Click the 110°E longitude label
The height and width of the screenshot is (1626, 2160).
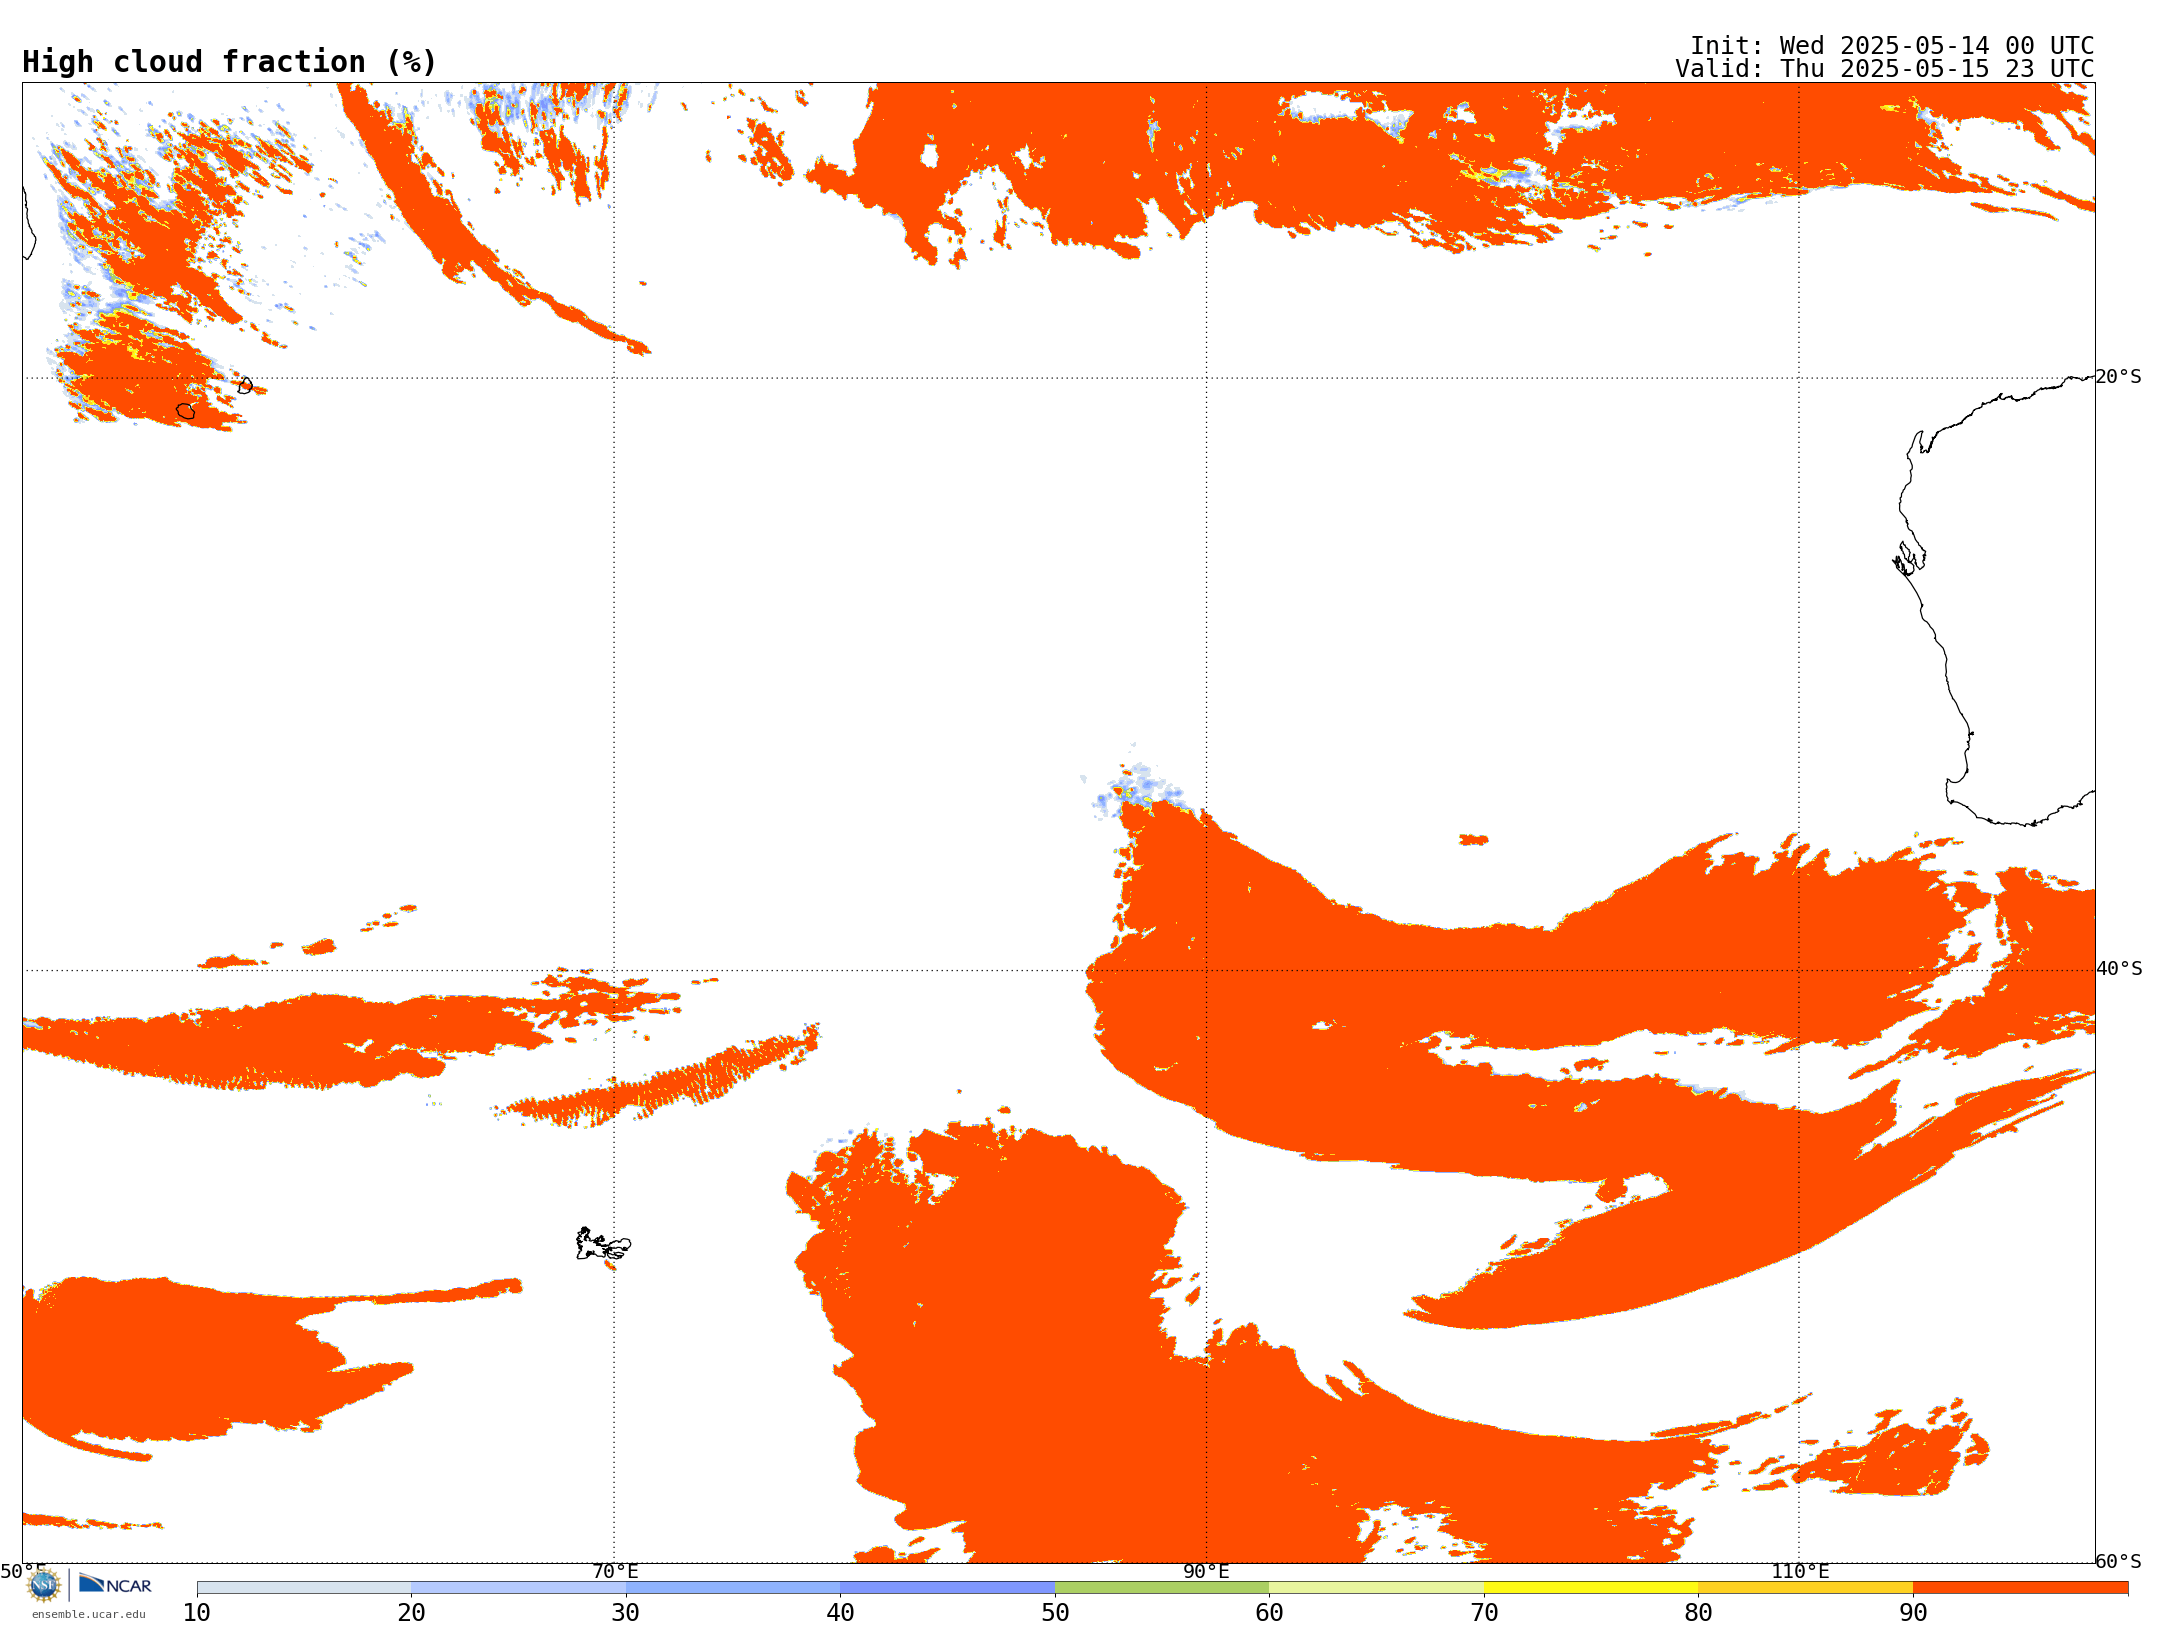click(x=1800, y=1571)
